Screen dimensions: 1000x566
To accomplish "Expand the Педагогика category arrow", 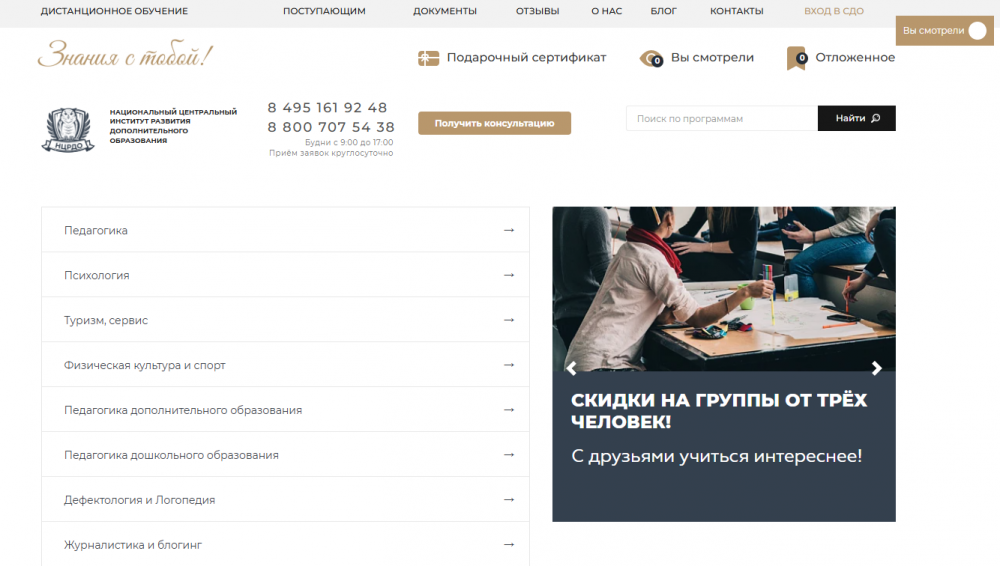I will 508,230.
